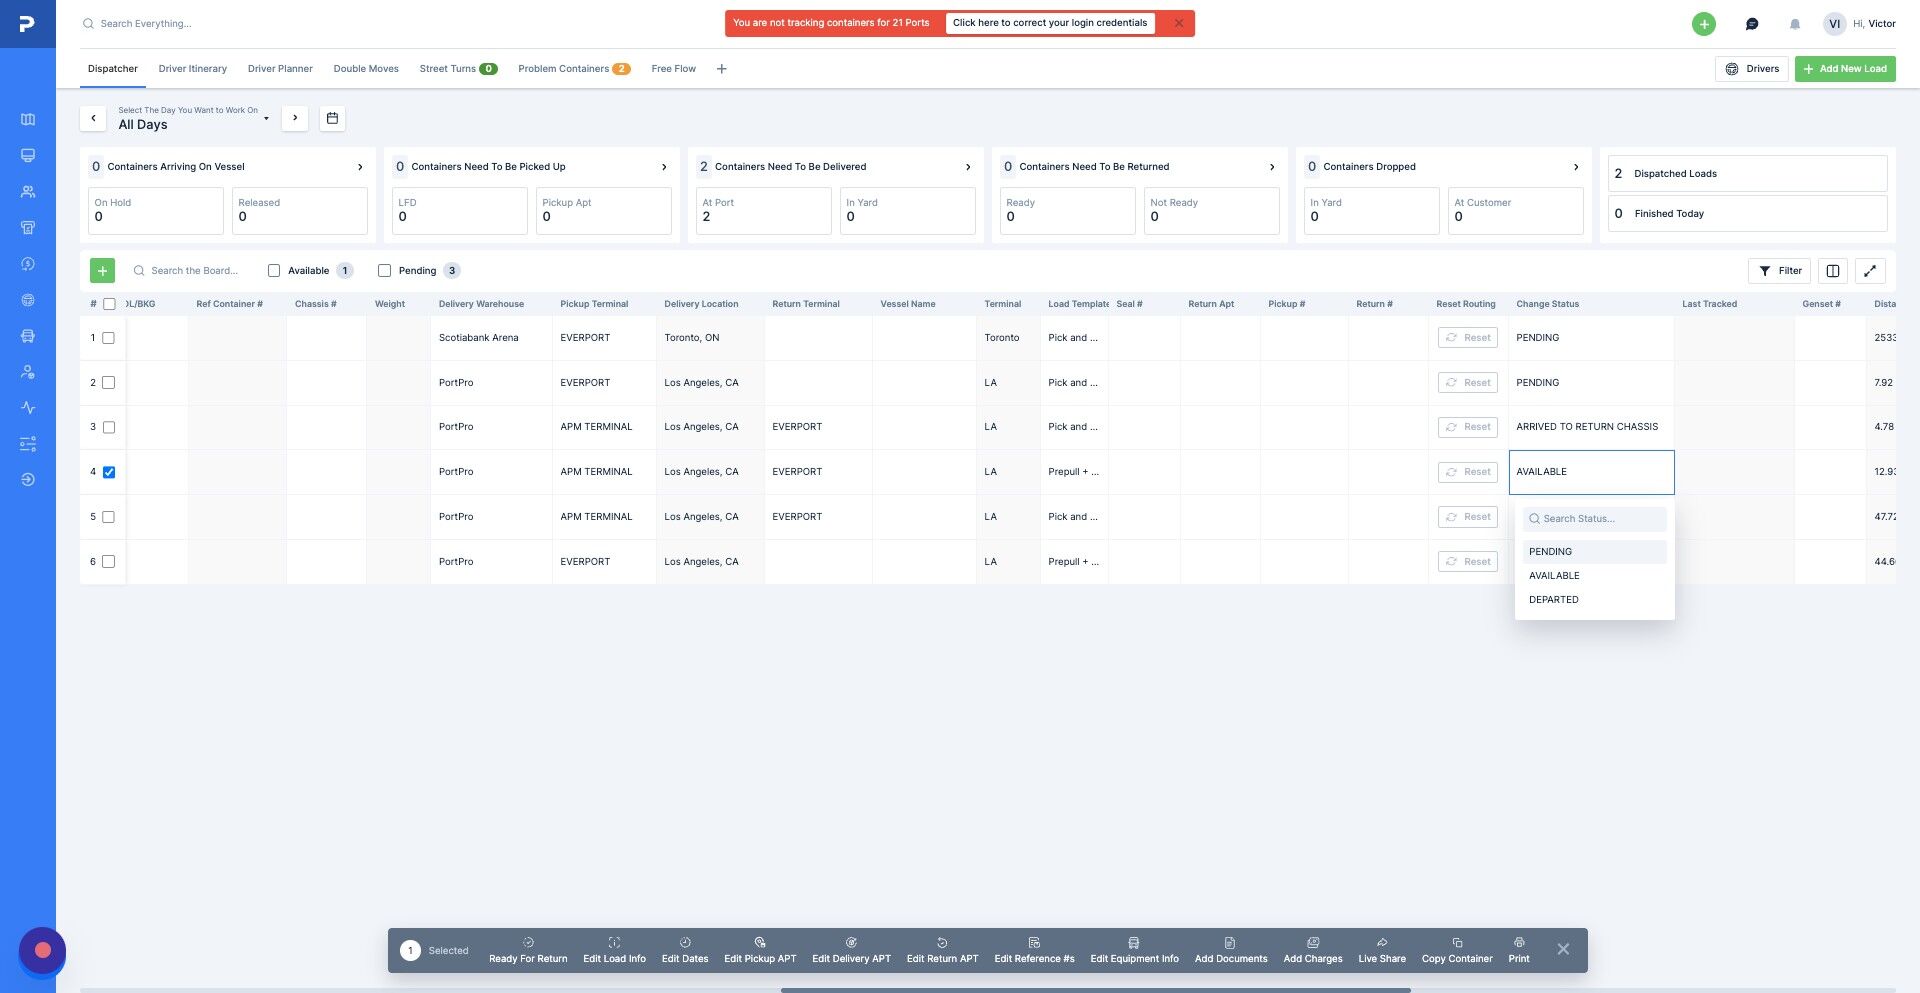Click Edit Dates action

(x=685, y=950)
